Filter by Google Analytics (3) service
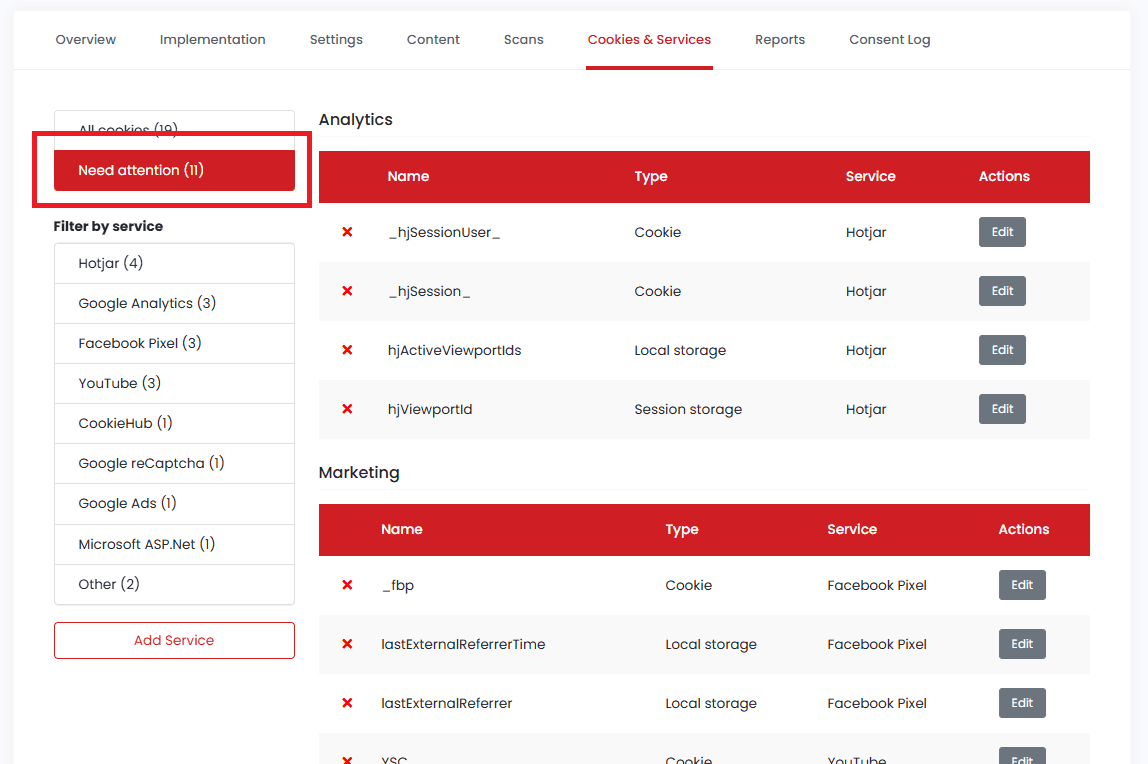The width and height of the screenshot is (1148, 764). pyautogui.click(x=174, y=303)
